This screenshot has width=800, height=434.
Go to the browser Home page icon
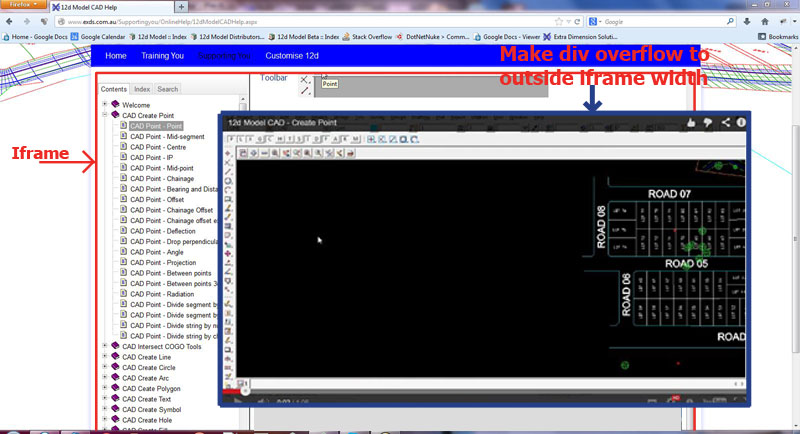[764, 21]
